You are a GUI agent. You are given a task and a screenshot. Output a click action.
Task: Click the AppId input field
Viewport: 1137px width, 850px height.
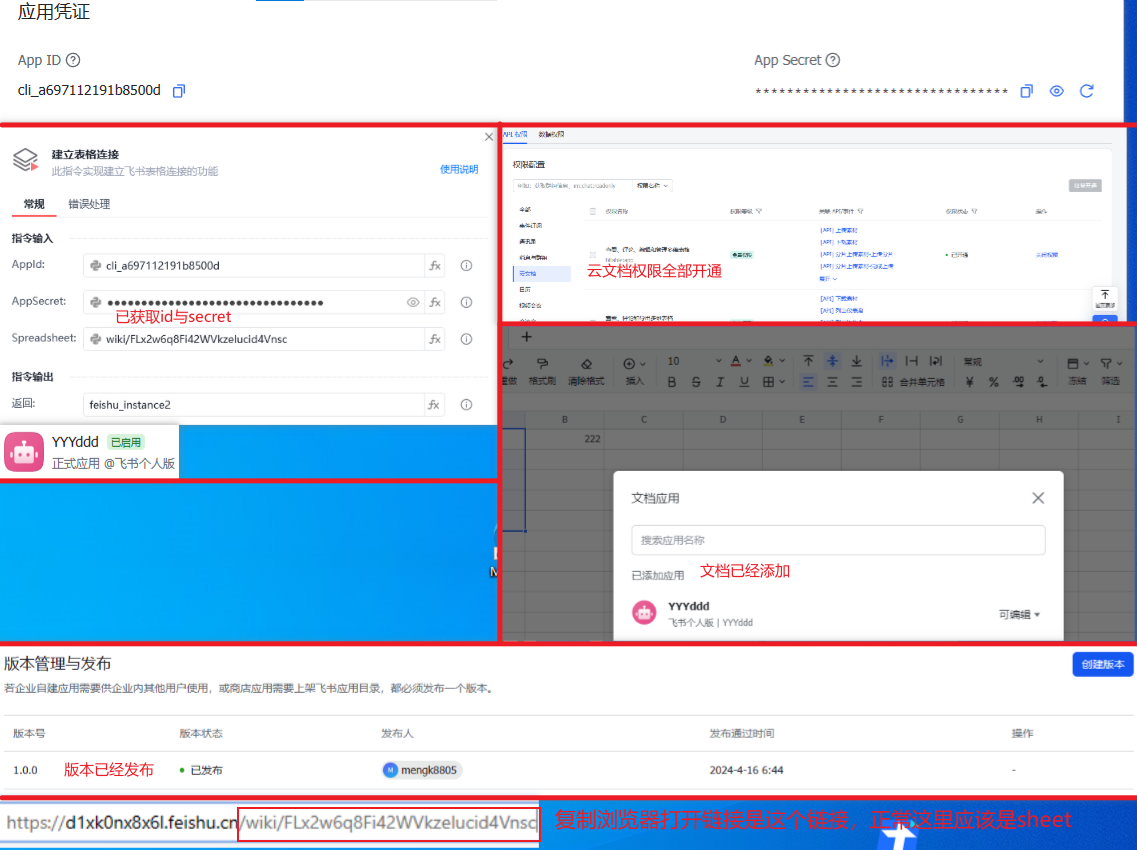253,265
